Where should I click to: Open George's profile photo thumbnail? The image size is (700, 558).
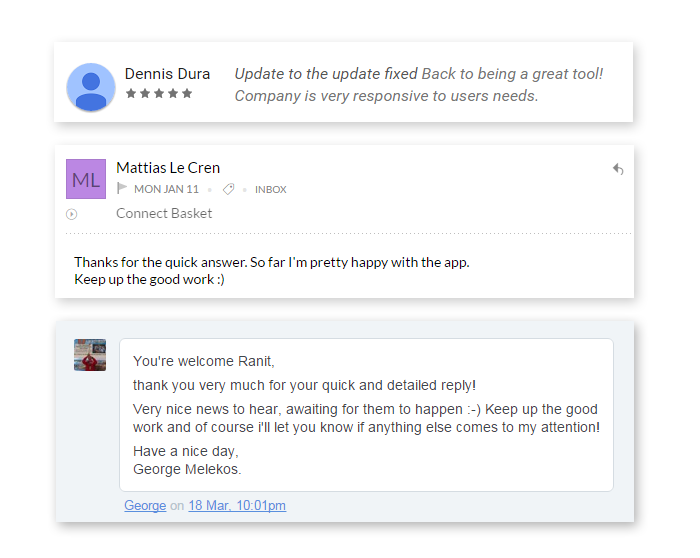[x=90, y=355]
